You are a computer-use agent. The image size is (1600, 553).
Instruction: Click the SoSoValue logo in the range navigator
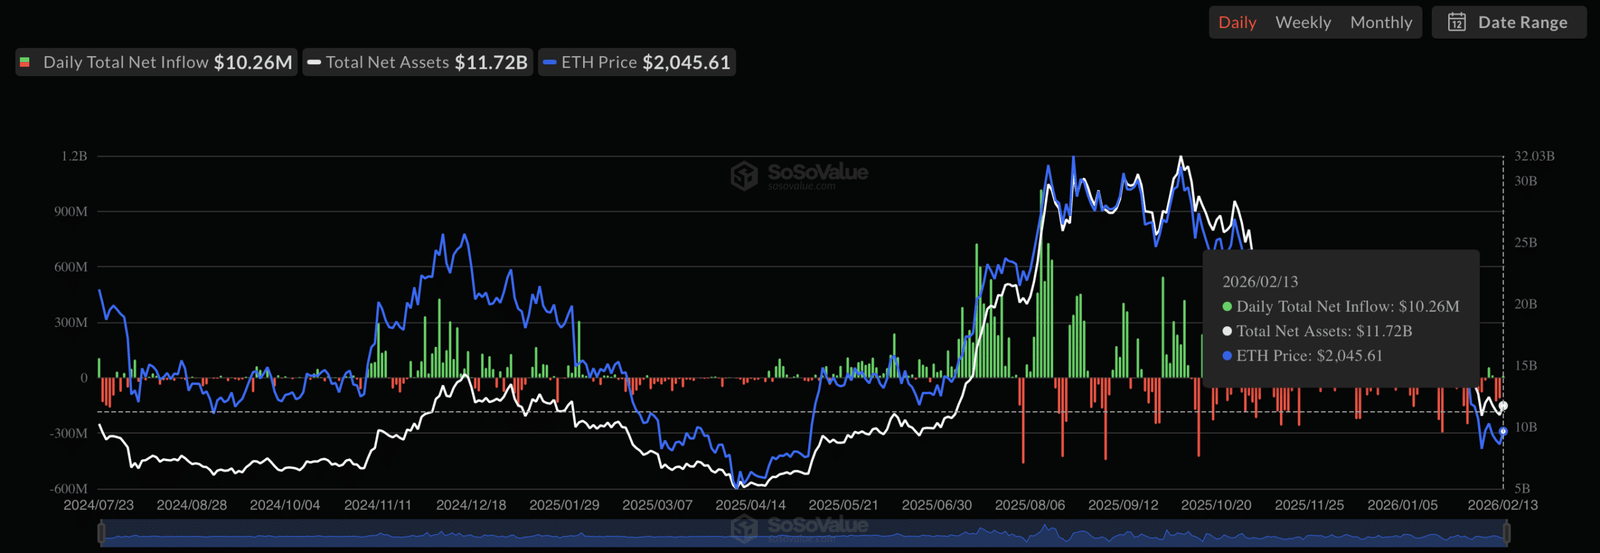(x=744, y=528)
